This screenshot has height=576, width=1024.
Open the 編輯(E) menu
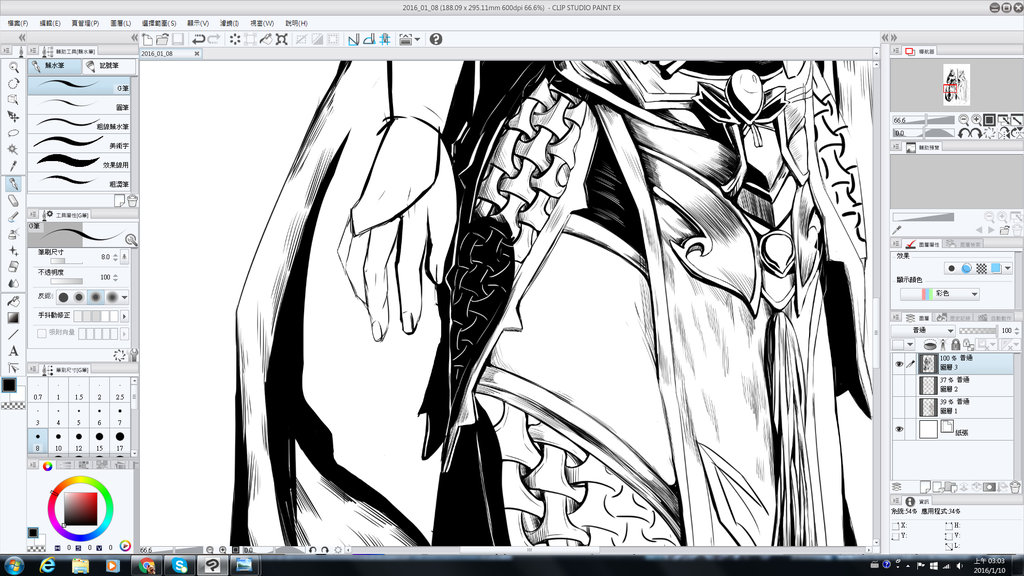click(50, 23)
